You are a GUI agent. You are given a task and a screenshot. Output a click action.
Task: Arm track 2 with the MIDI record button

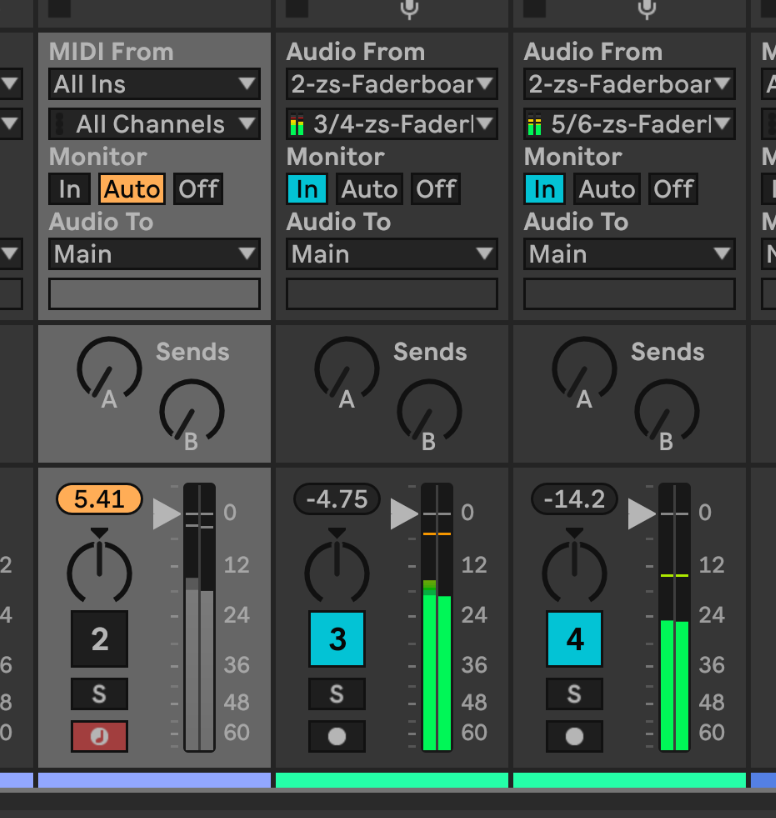[99, 736]
